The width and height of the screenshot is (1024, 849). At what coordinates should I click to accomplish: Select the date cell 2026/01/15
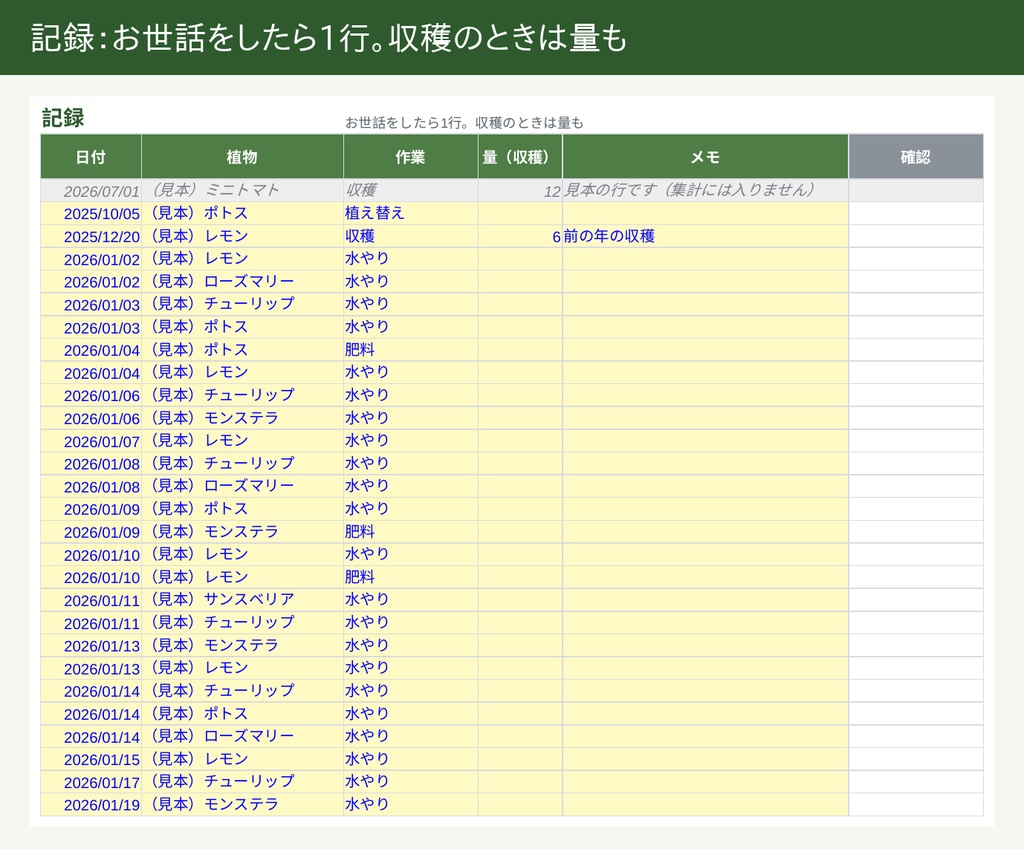91,759
